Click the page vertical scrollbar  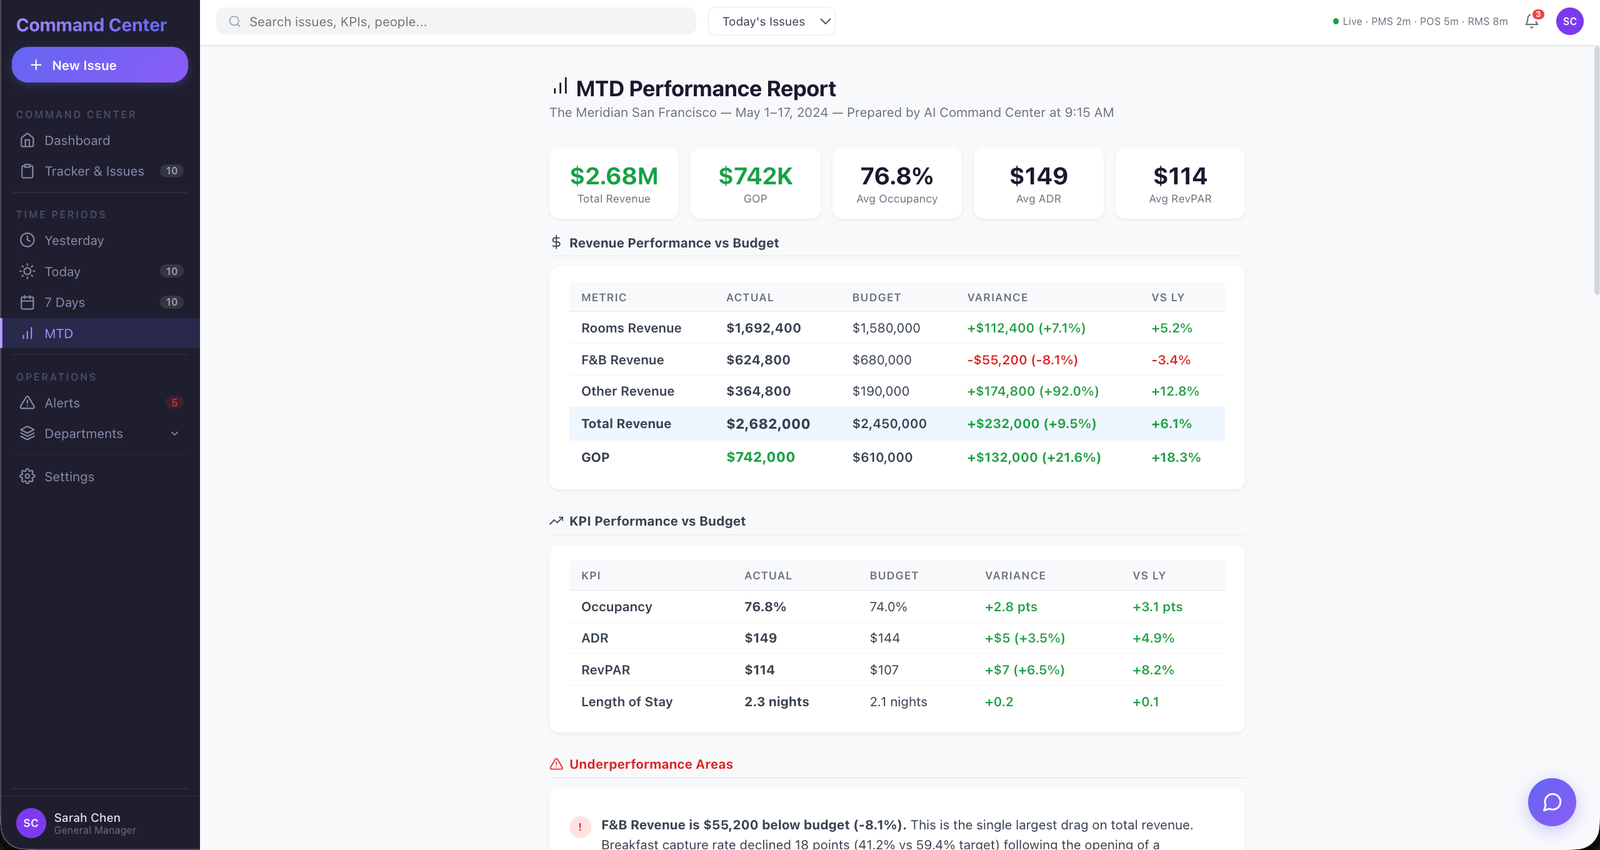[x=1596, y=170]
